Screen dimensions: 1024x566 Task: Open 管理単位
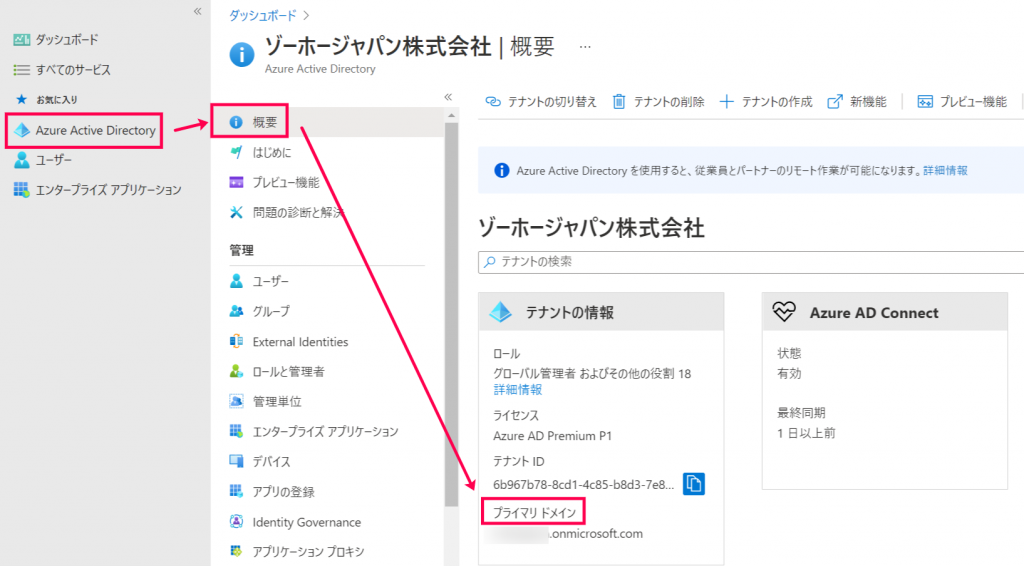pyautogui.click(x=277, y=402)
